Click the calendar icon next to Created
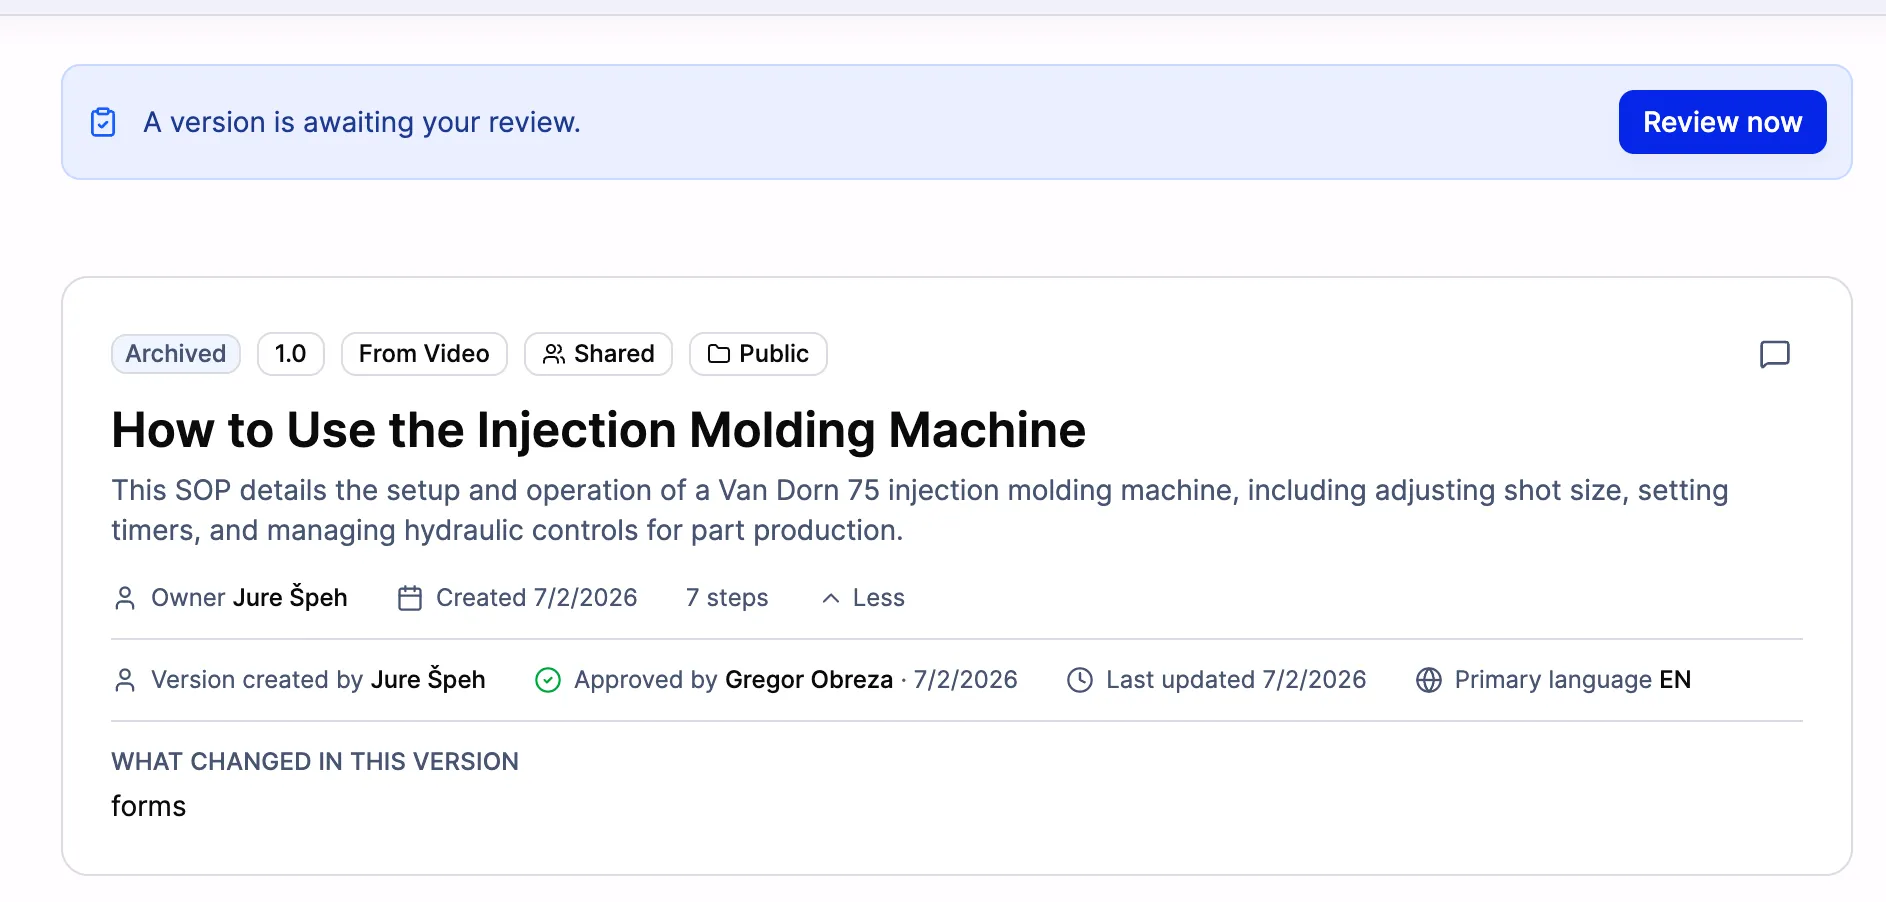 click(x=410, y=598)
